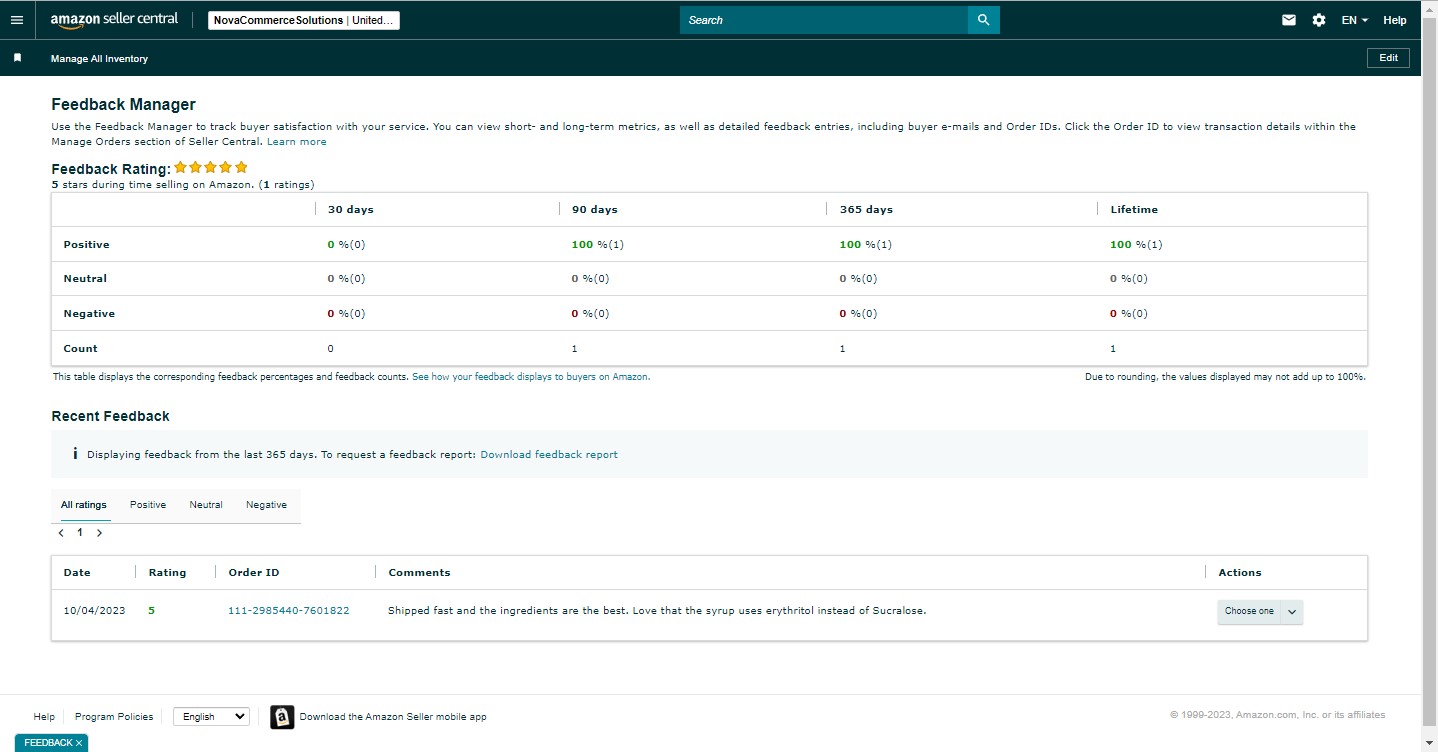The height and width of the screenshot is (752, 1438).
Task: Open the Help menu in header
Action: pyautogui.click(x=1395, y=20)
